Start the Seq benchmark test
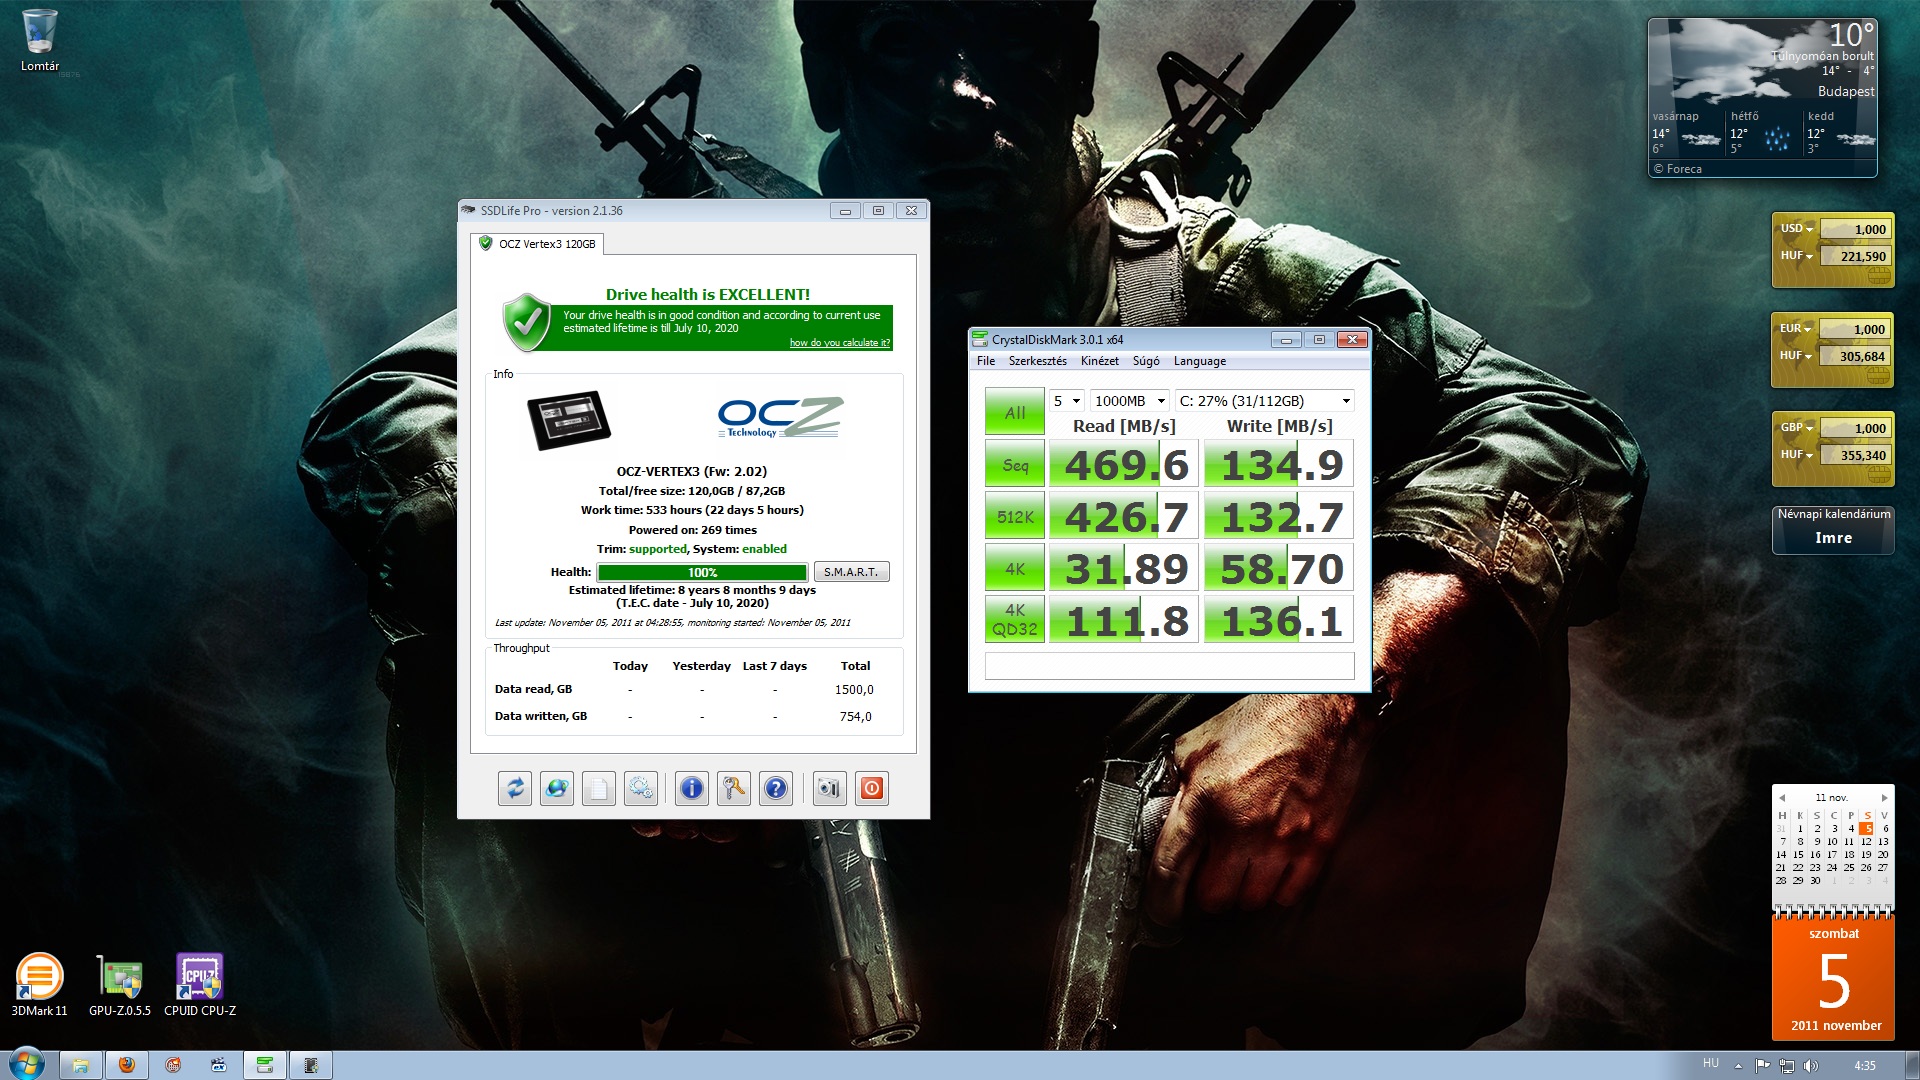Screen dimensions: 1920x1080 (1015, 465)
